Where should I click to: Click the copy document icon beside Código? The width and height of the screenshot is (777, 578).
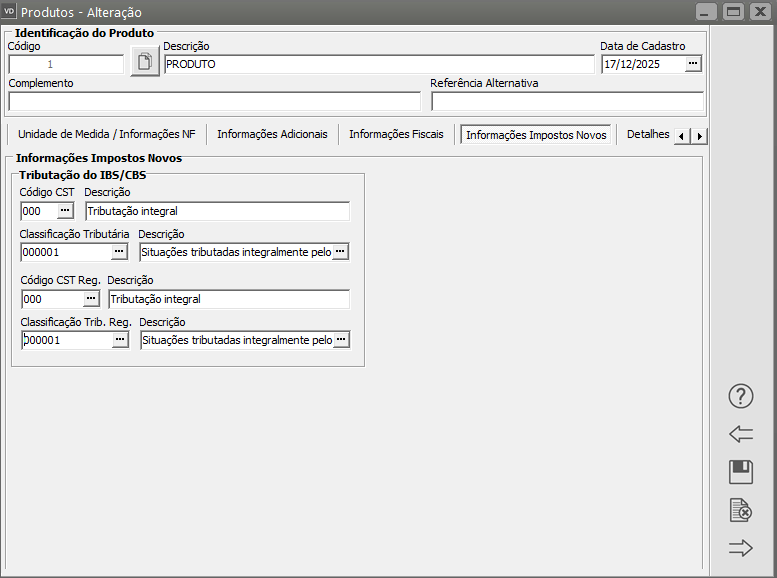point(144,63)
